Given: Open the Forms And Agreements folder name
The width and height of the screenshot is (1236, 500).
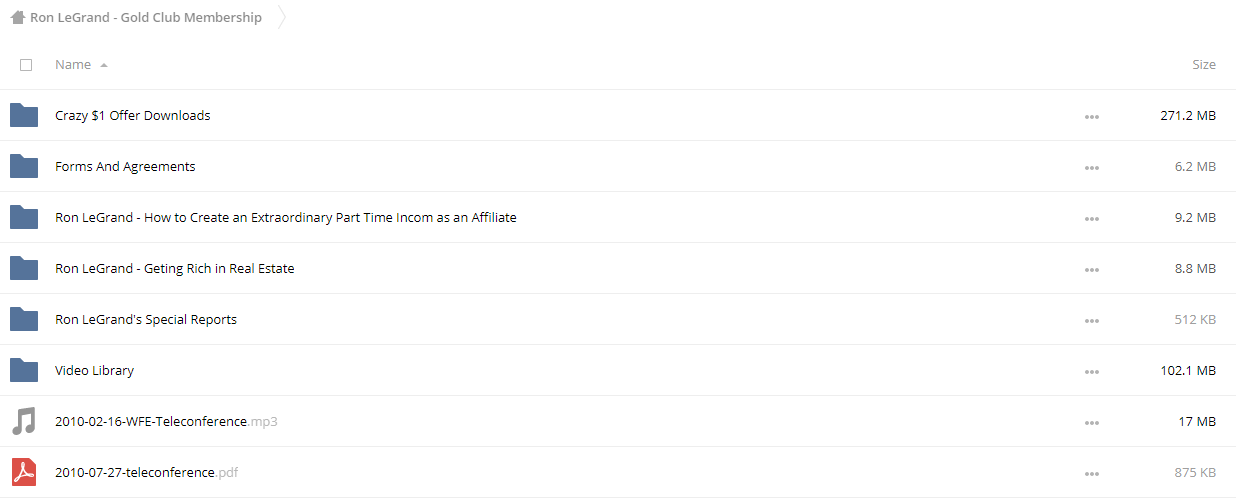Looking at the screenshot, I should 125,166.
